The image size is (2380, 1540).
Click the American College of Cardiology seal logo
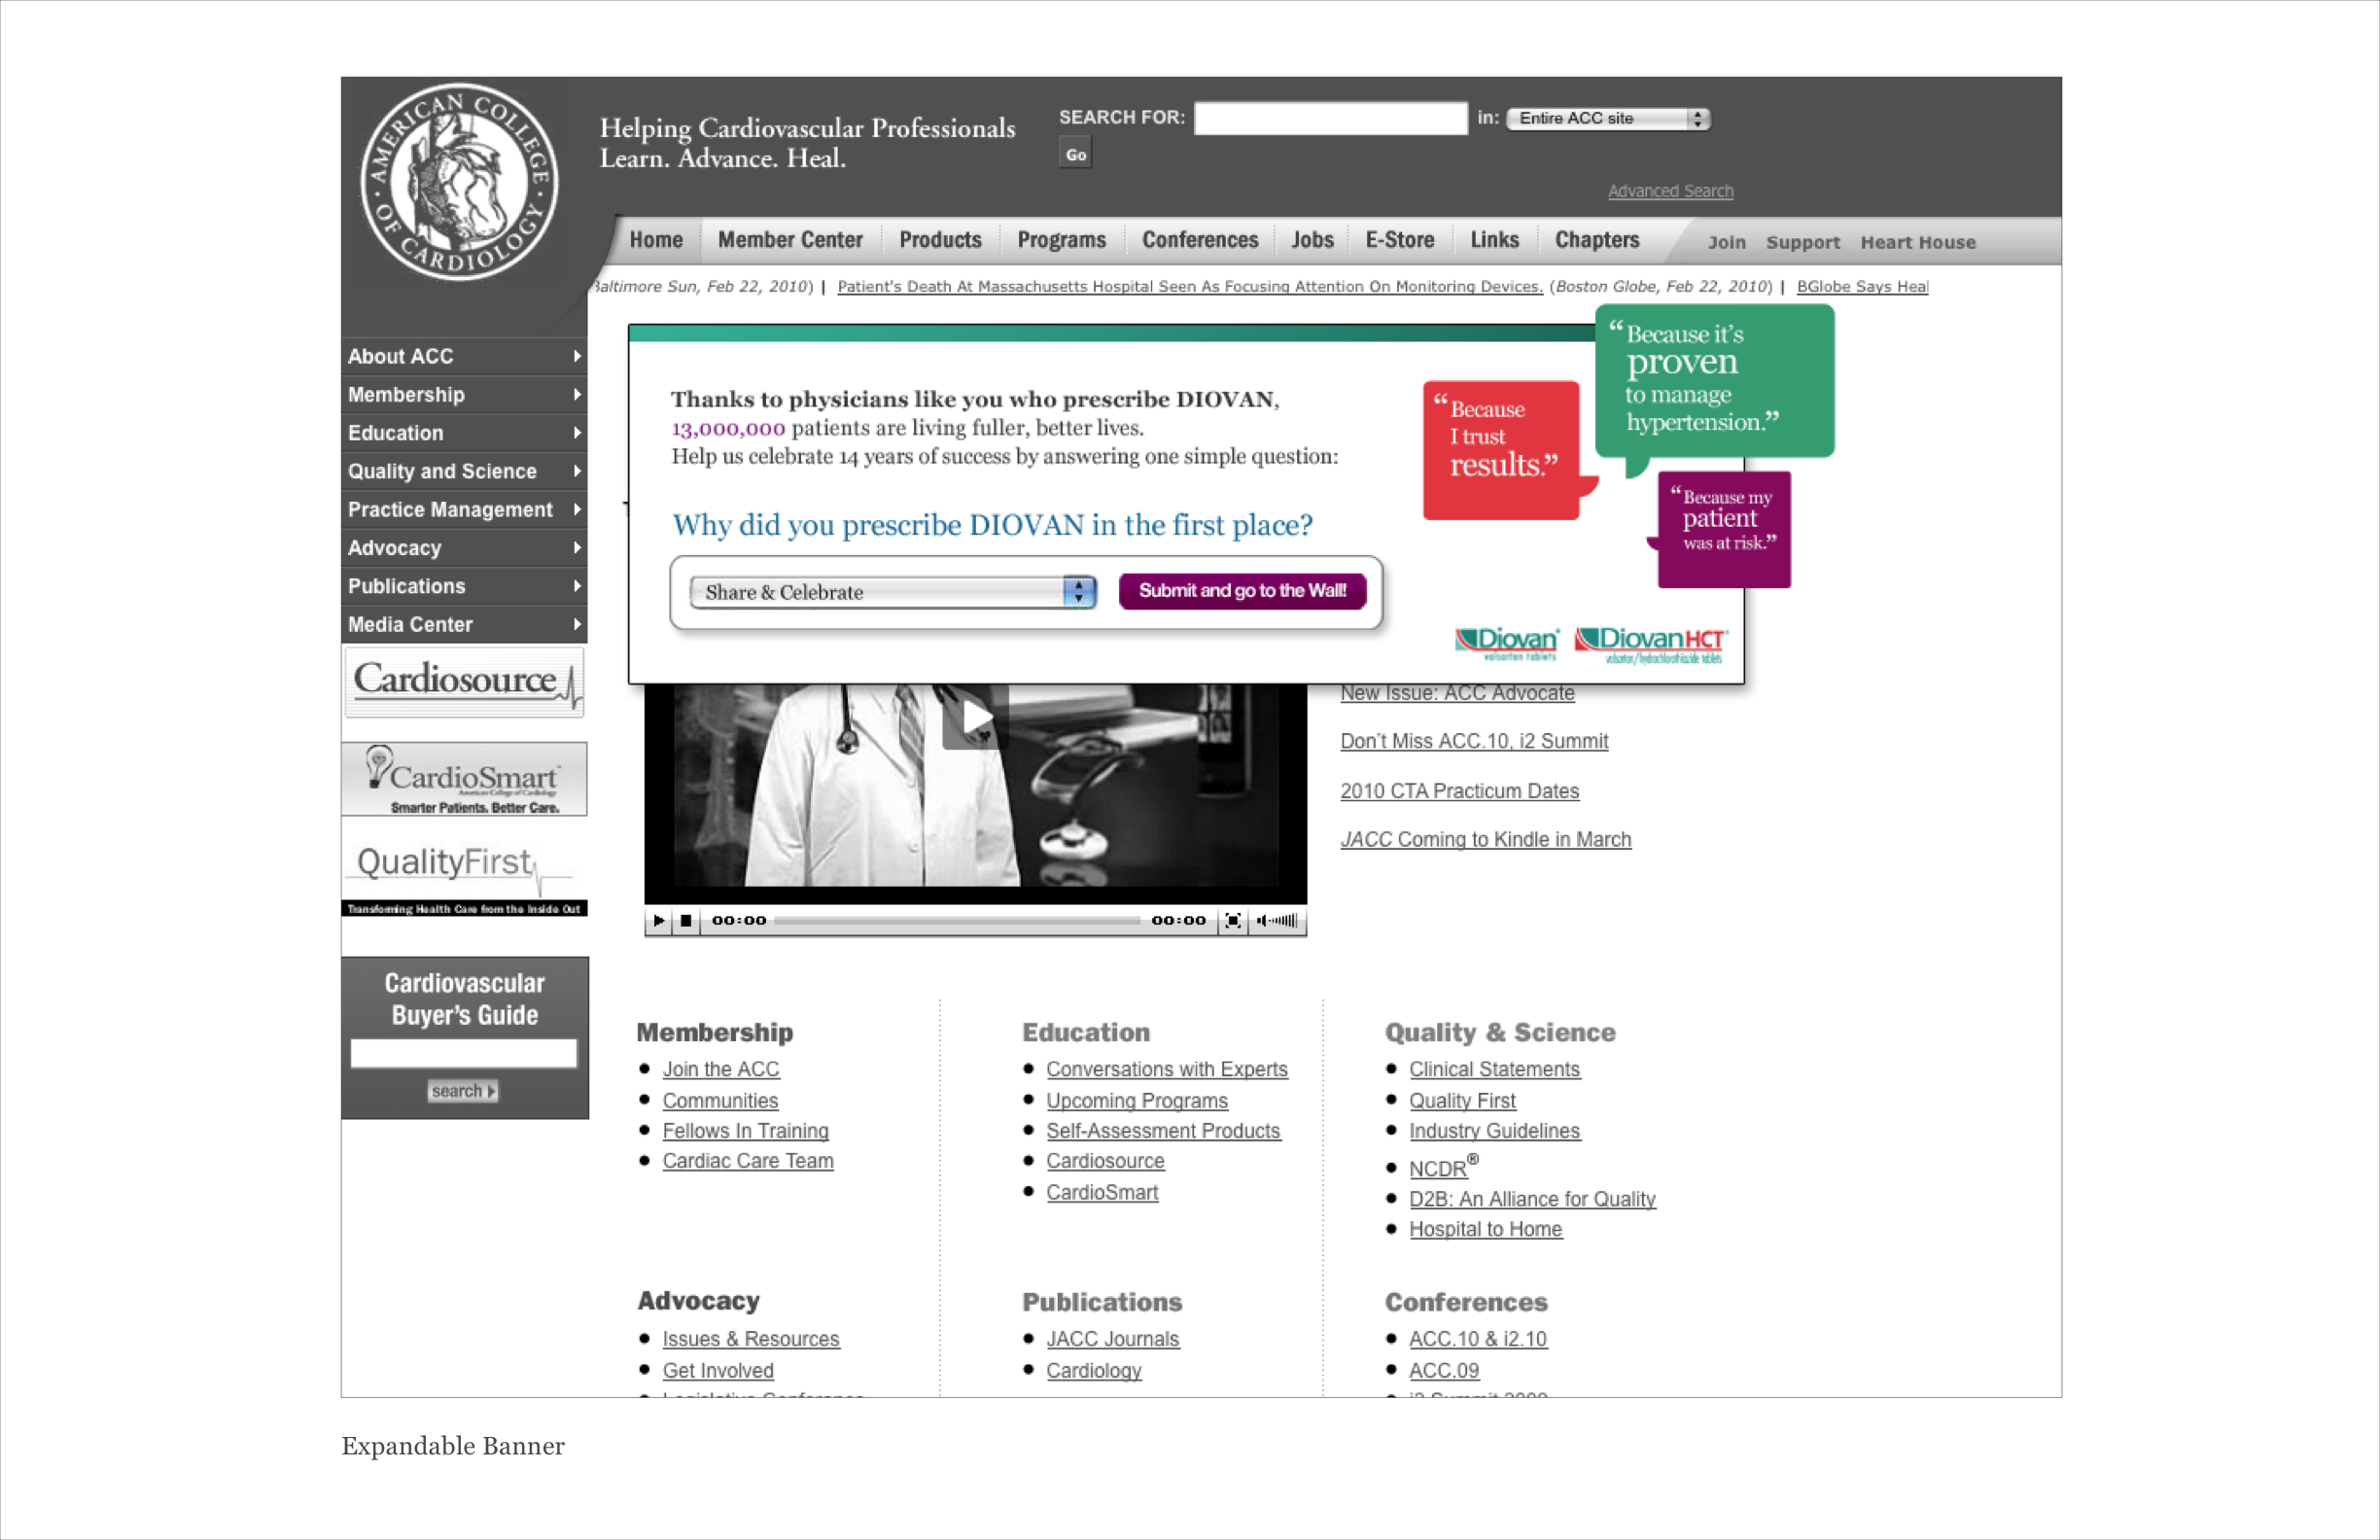pos(459,182)
